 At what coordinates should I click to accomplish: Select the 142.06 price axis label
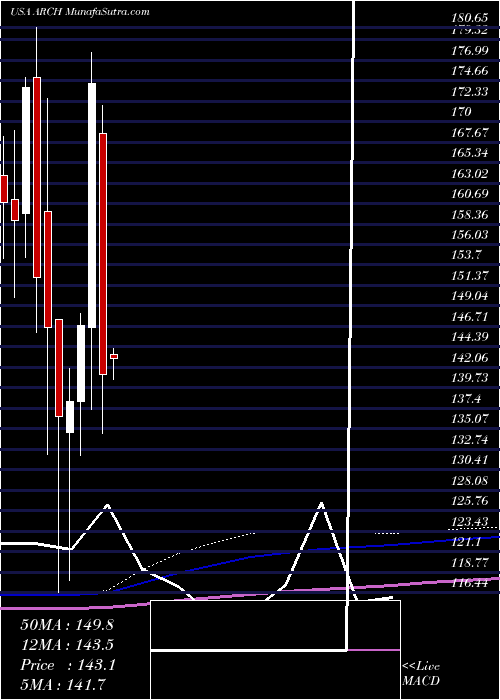[x=470, y=358]
